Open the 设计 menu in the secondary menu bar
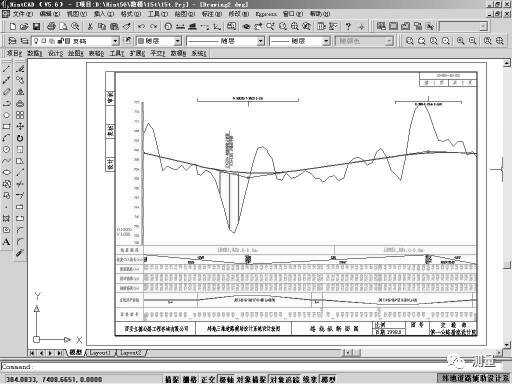Image resolution: width=512 pixels, height=384 pixels. tap(55, 53)
